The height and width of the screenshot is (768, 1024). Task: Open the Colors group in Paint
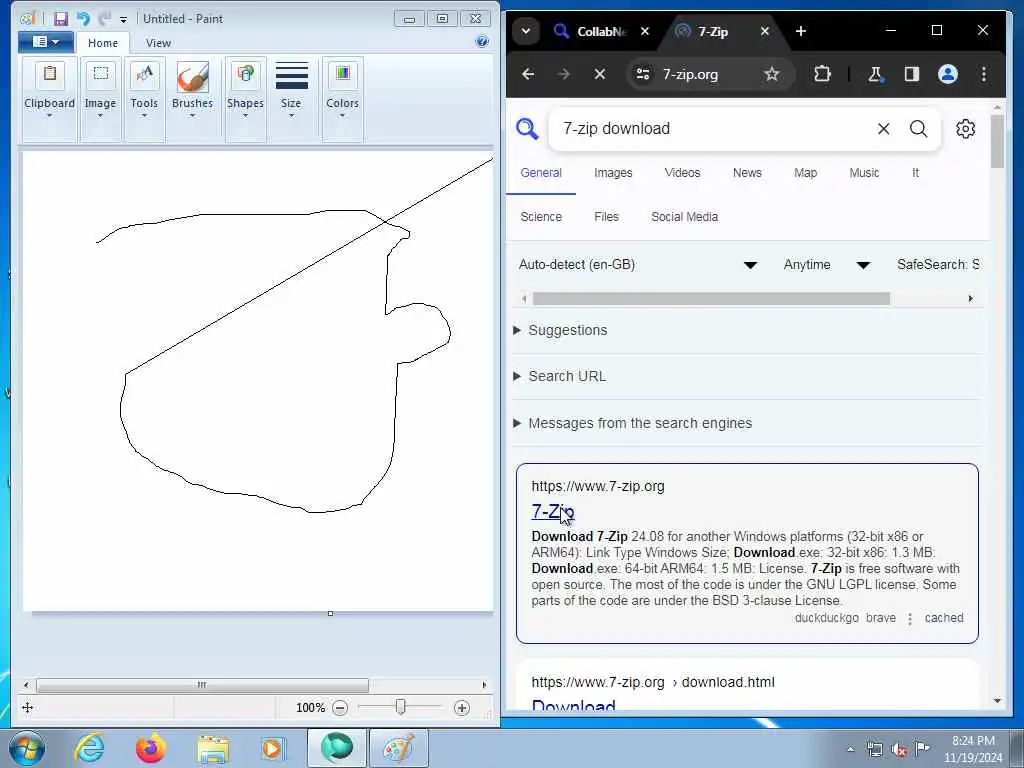342,99
